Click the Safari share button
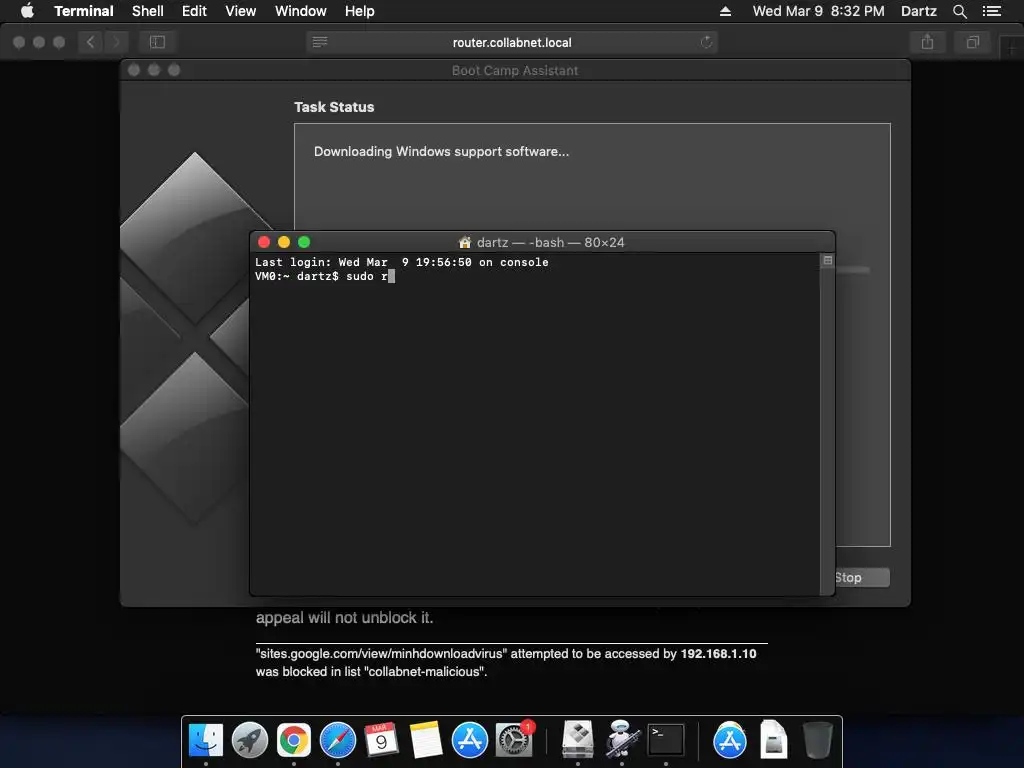Image resolution: width=1024 pixels, height=768 pixels. click(x=927, y=42)
